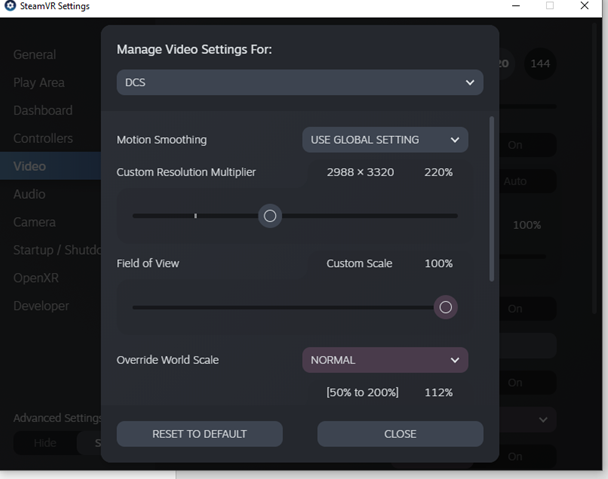Click the Hide advanced settings button
This screenshot has width=608, height=479.
(x=45, y=443)
